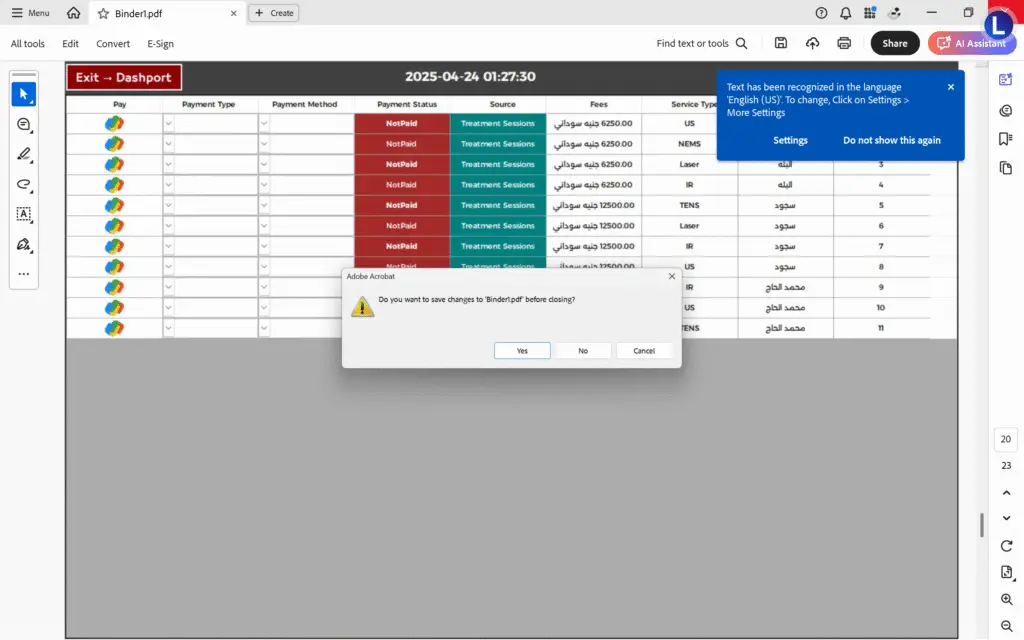Star the Binder1.pdf tab as favorite

point(103,13)
